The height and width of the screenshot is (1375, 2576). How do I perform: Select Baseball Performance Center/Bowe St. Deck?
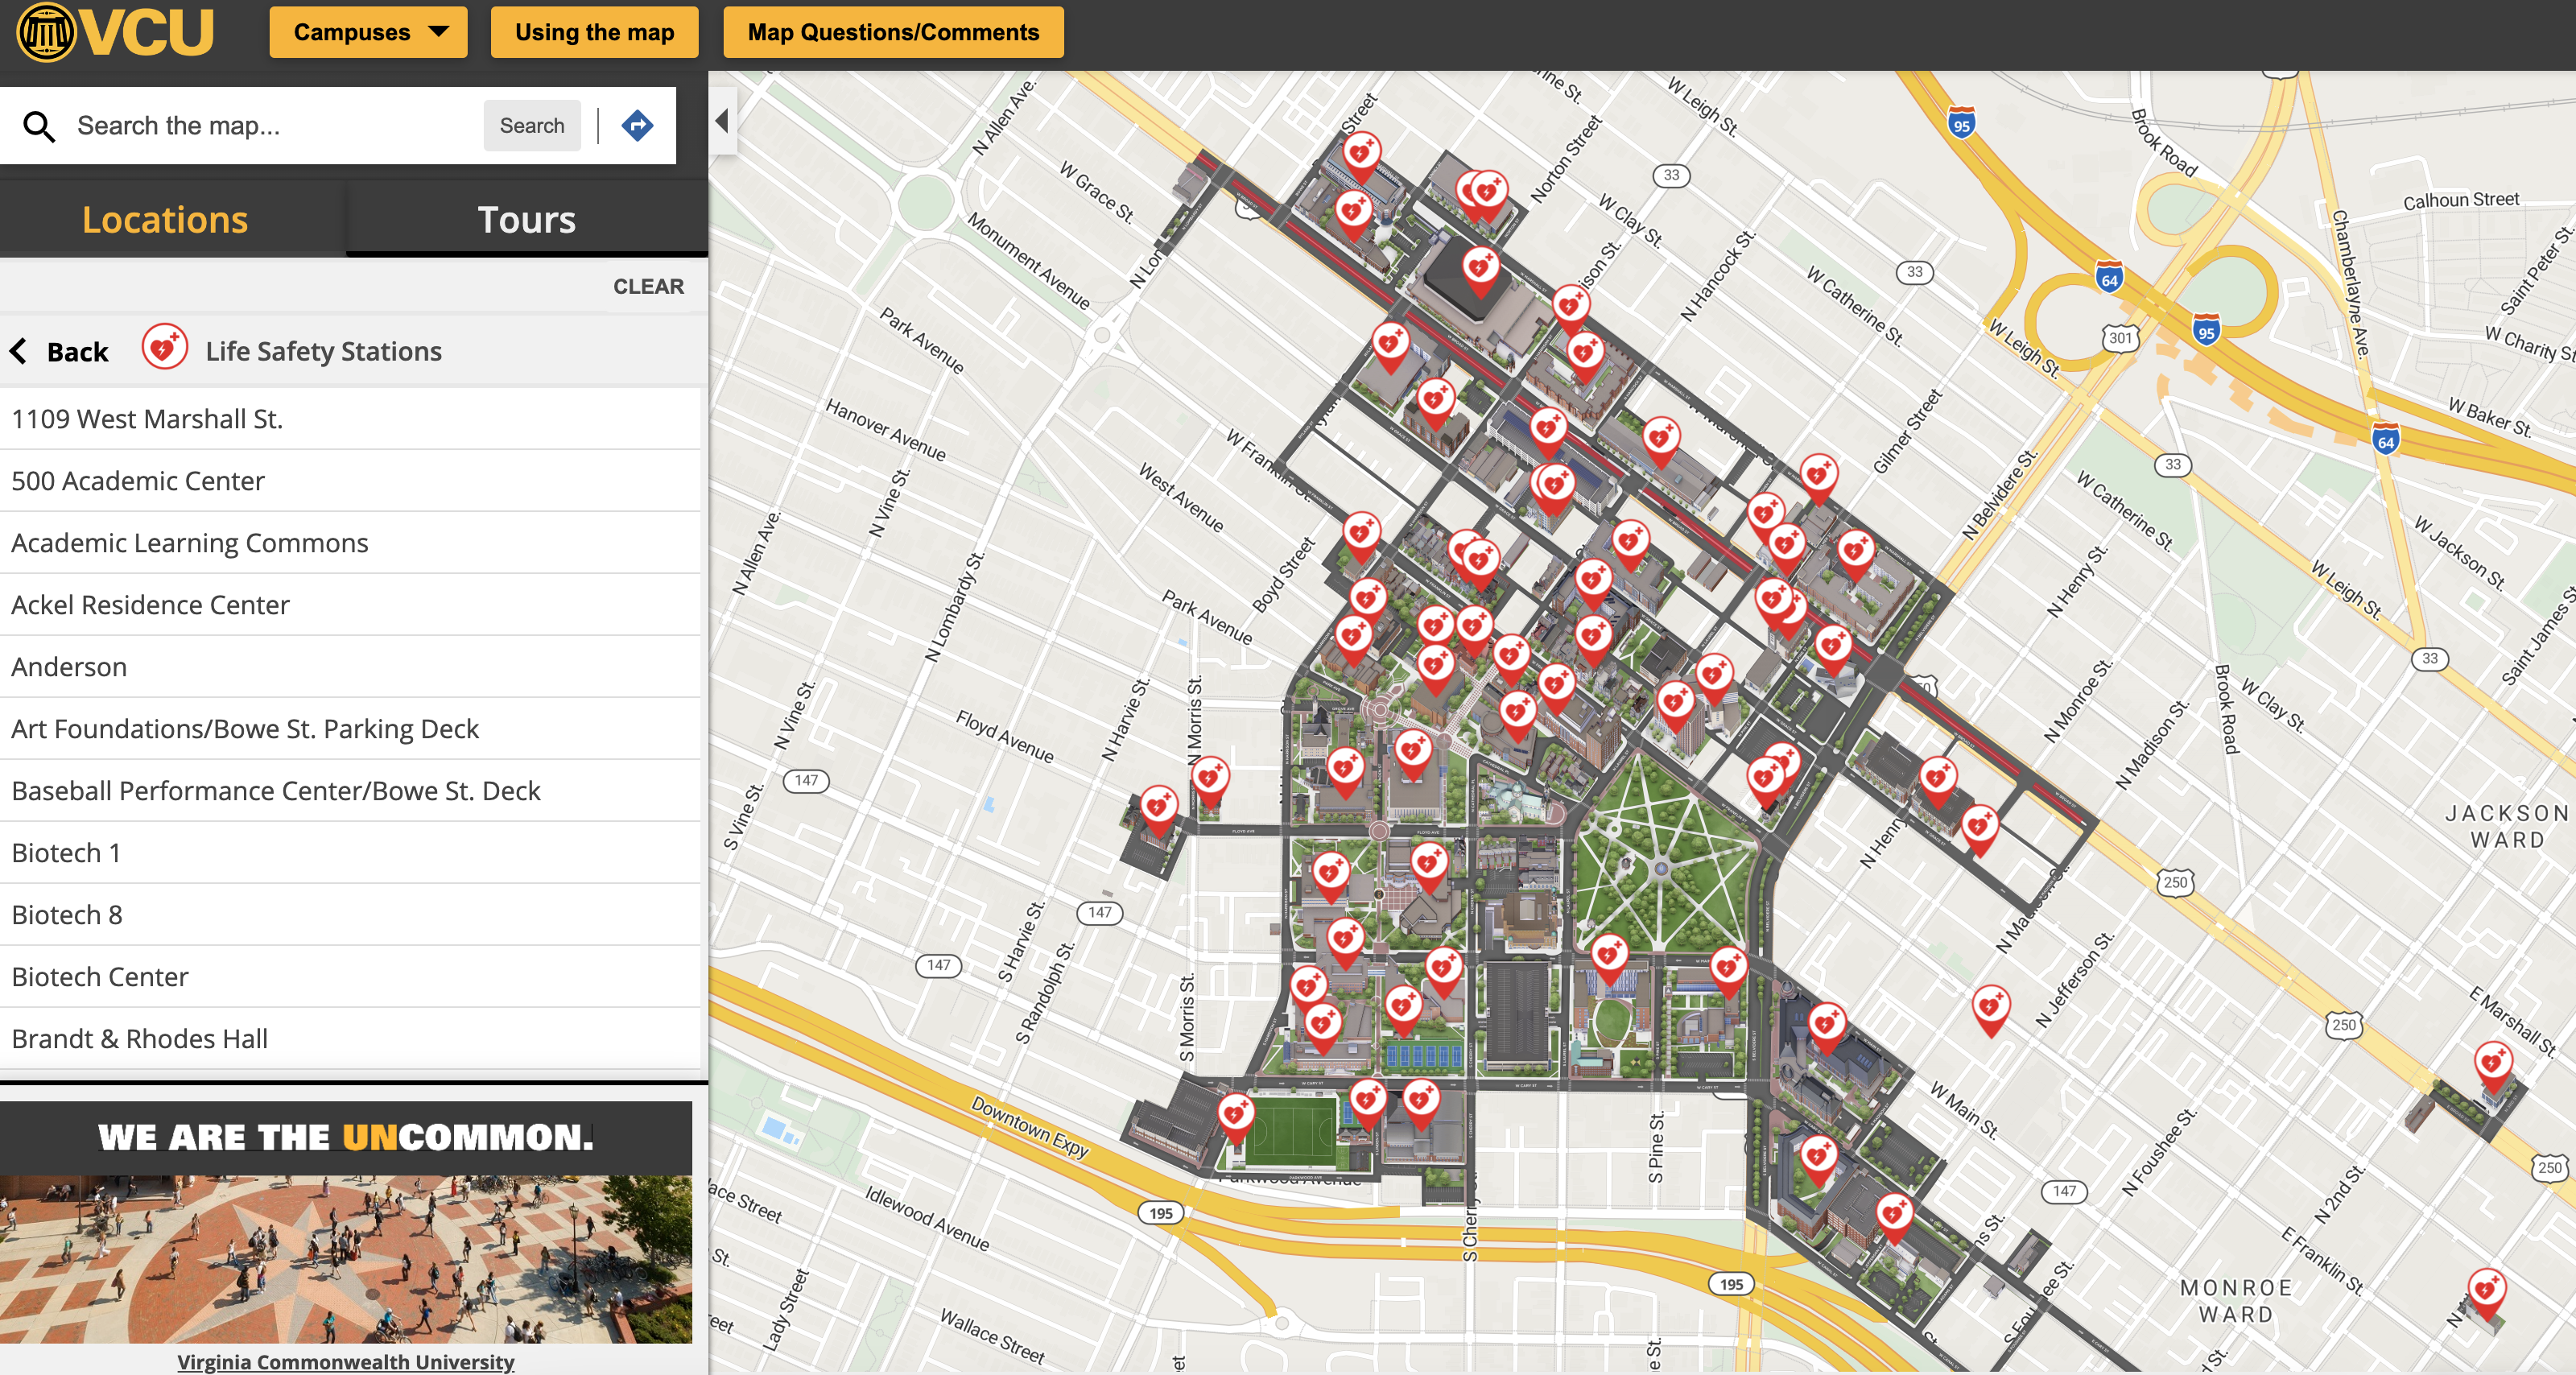[x=350, y=791]
